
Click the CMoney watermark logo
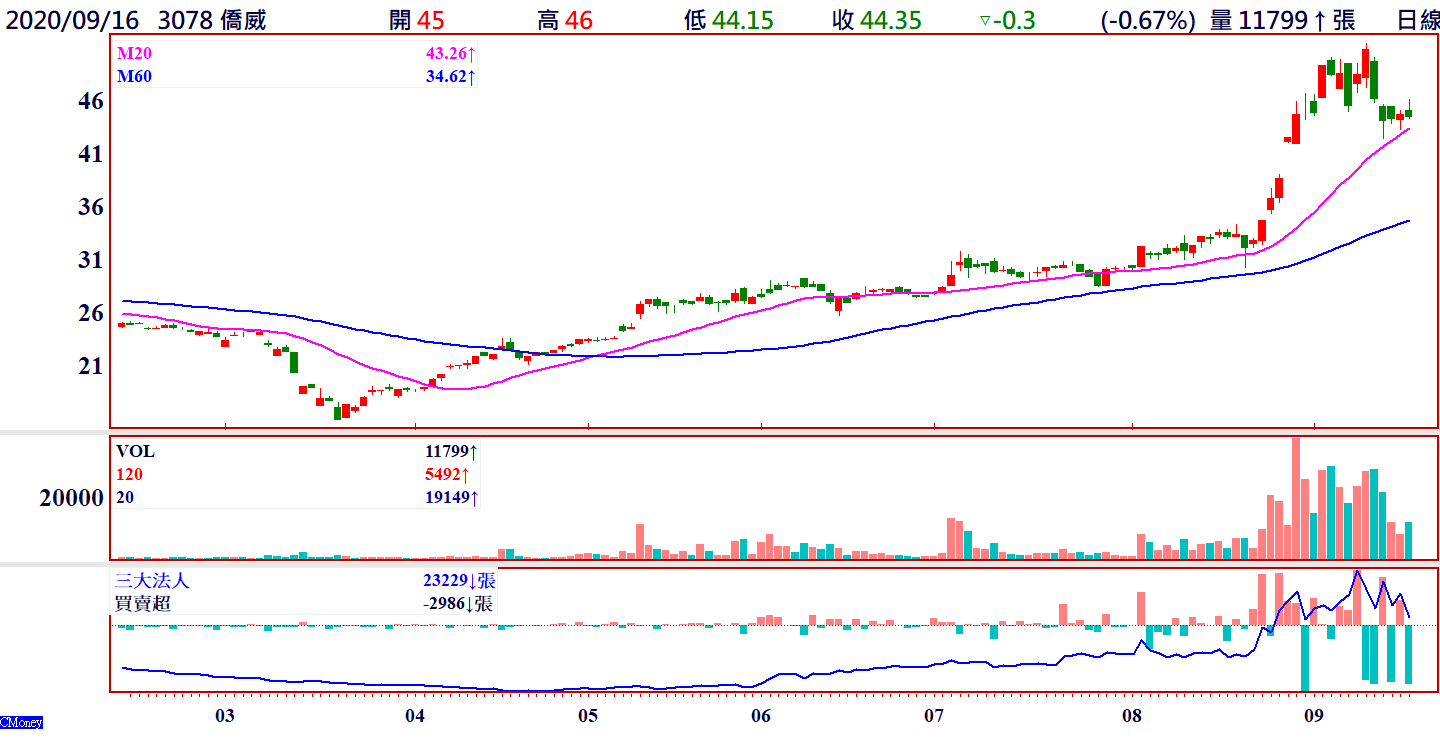point(21,722)
